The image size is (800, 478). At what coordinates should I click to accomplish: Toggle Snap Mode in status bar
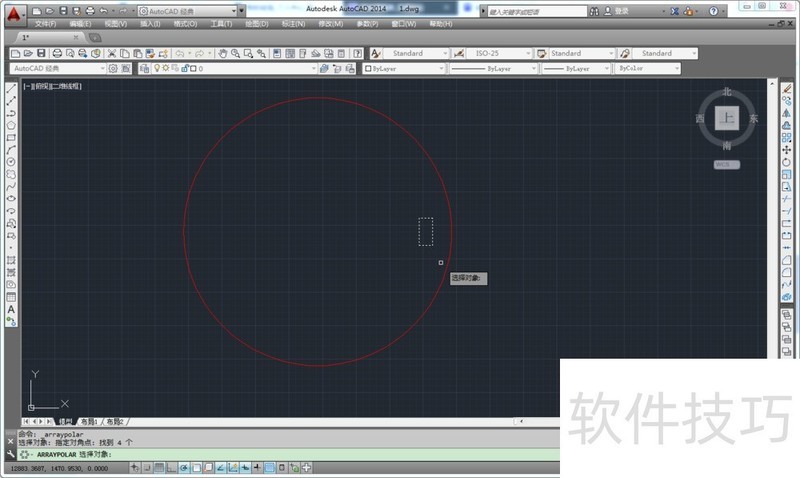point(147,467)
